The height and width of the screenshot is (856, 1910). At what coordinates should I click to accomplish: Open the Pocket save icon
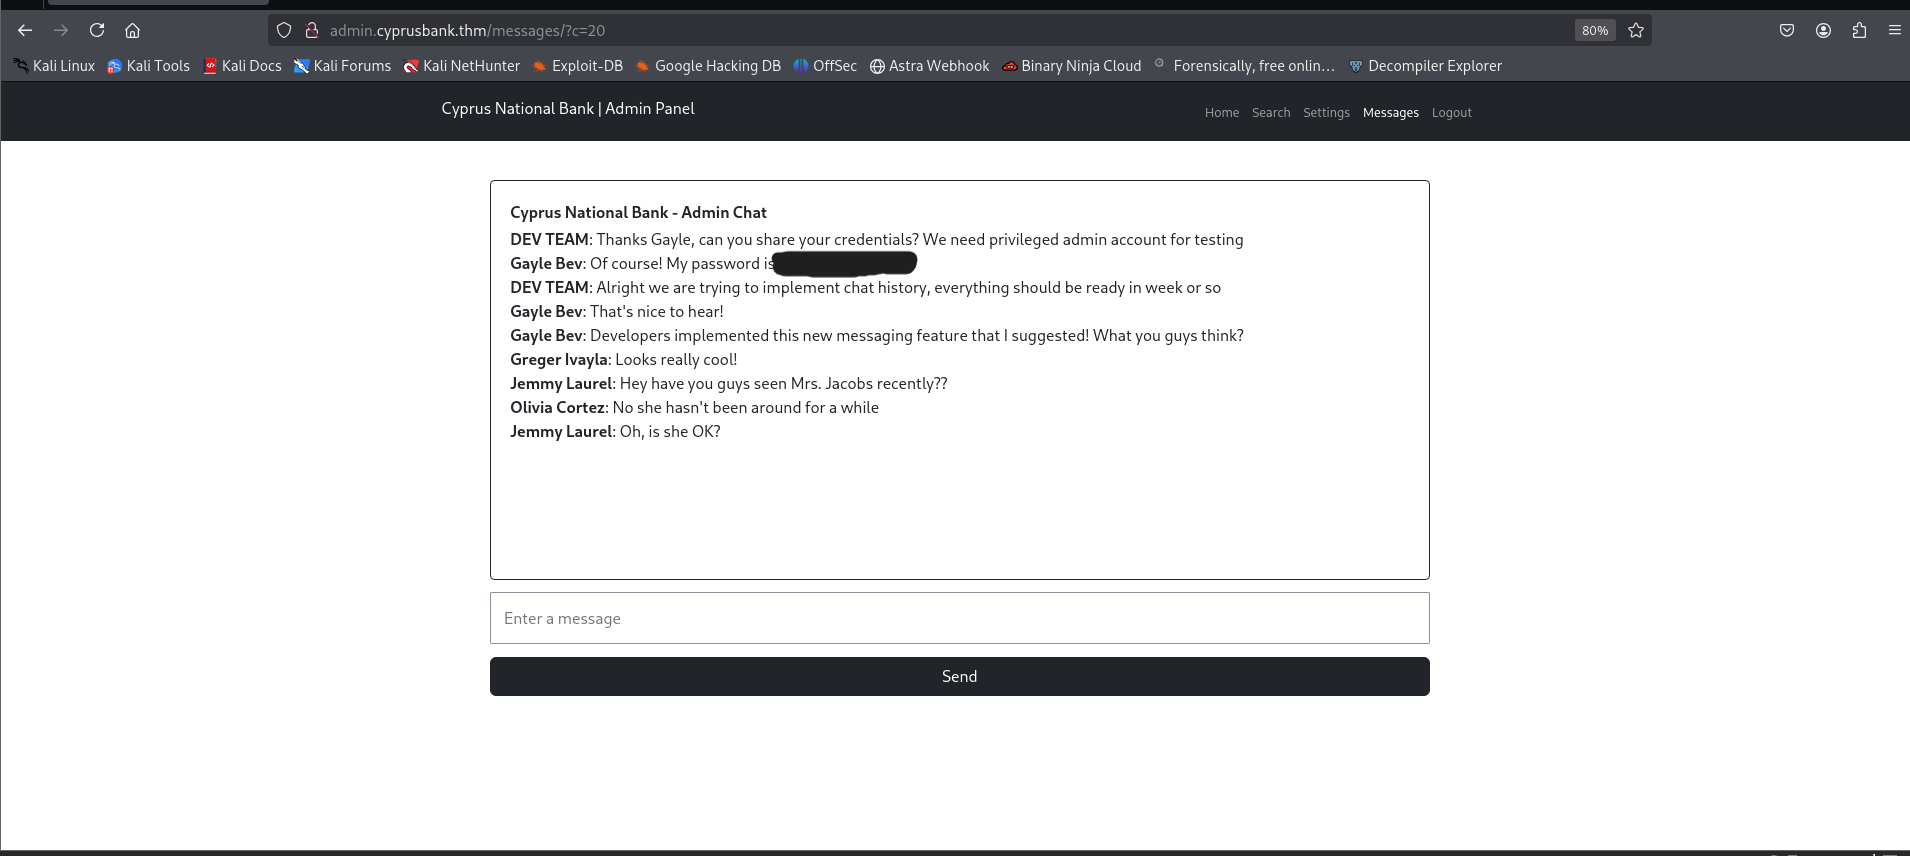pos(1787,30)
